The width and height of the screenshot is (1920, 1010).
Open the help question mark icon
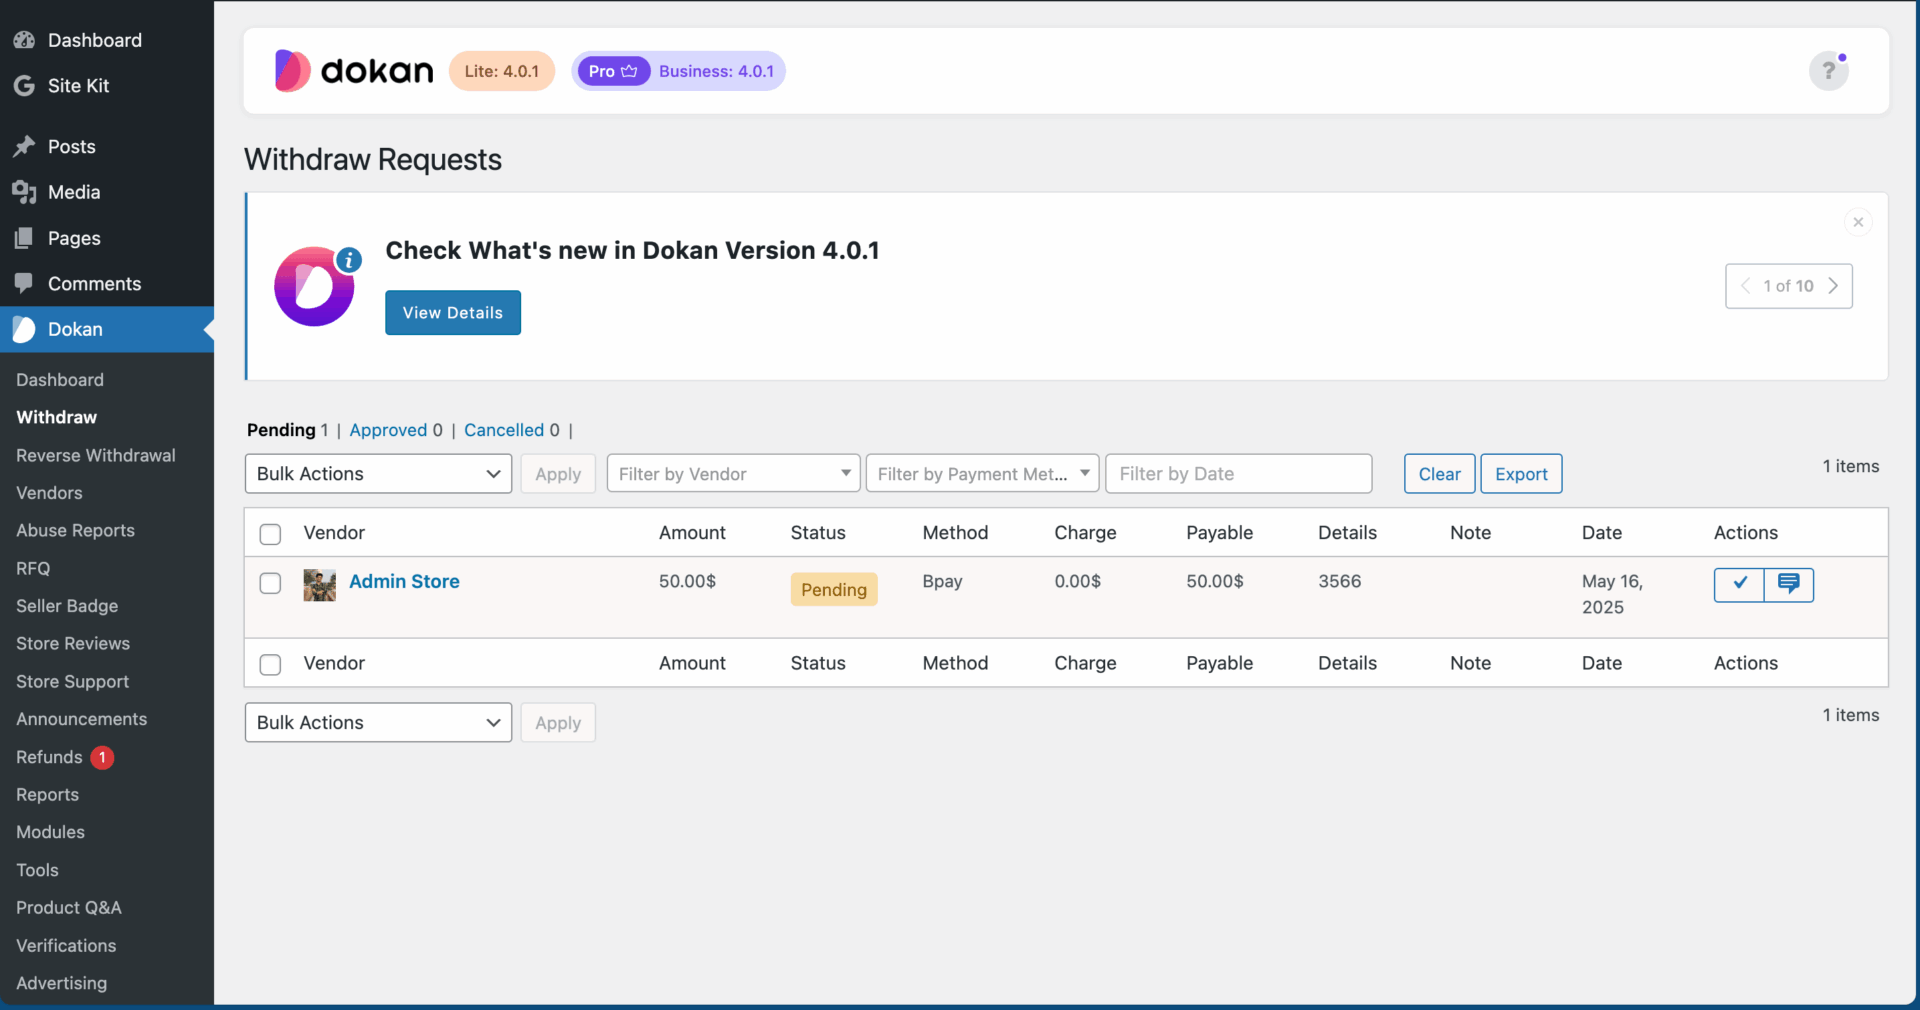point(1828,71)
